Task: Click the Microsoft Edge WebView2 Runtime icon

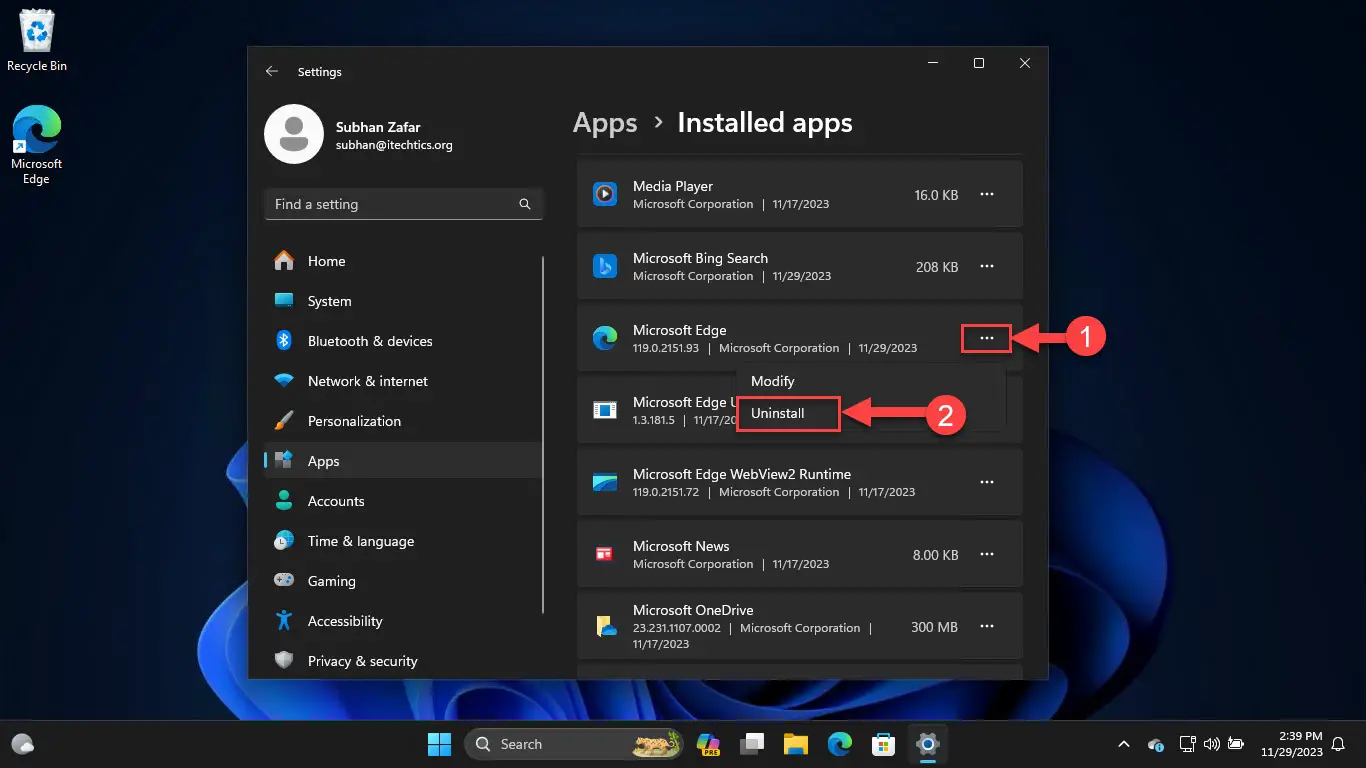Action: 605,482
